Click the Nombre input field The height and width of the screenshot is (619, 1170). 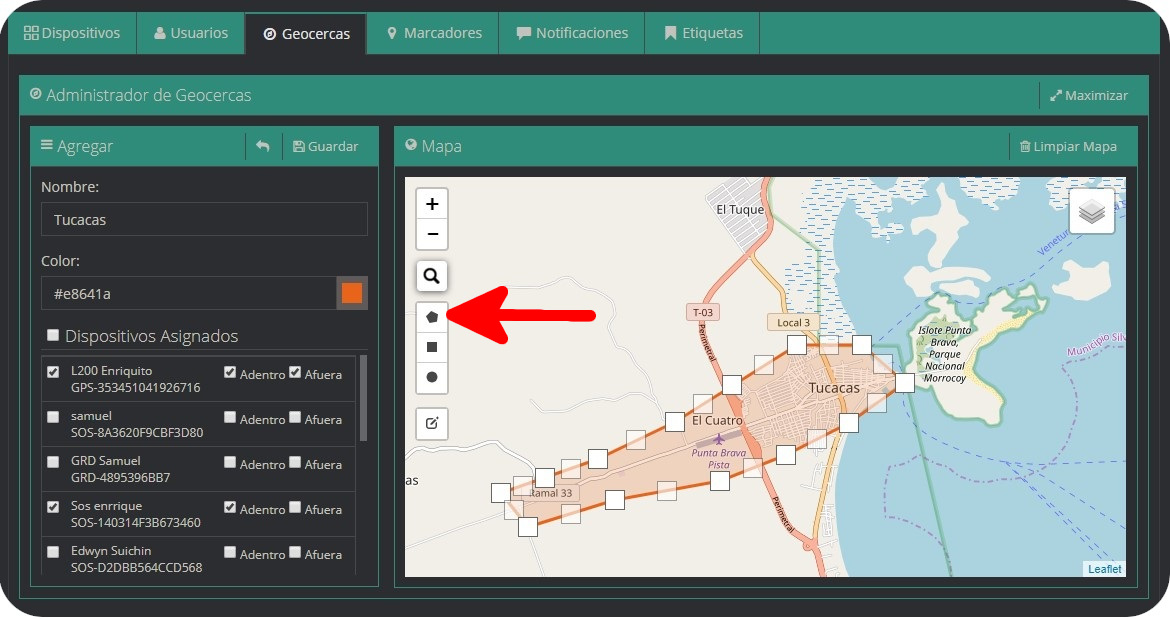[x=204, y=219]
